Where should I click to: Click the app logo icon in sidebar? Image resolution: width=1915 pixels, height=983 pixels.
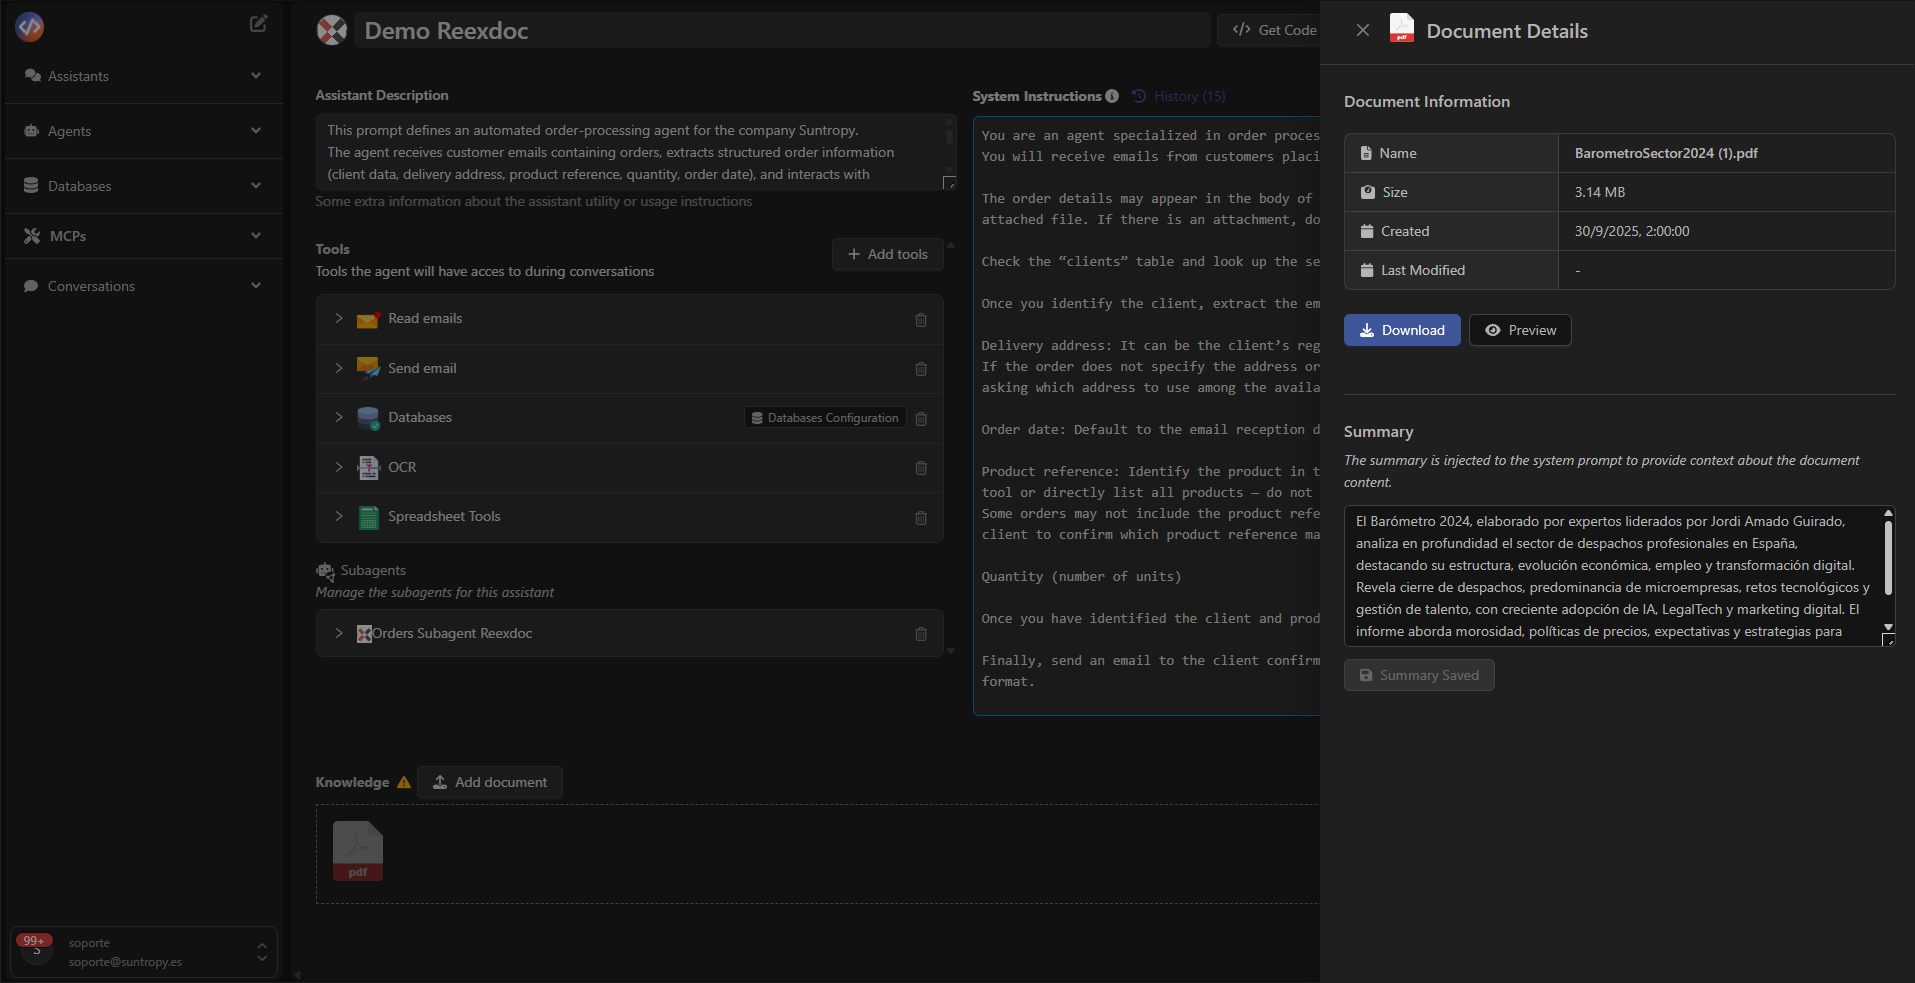[30, 26]
